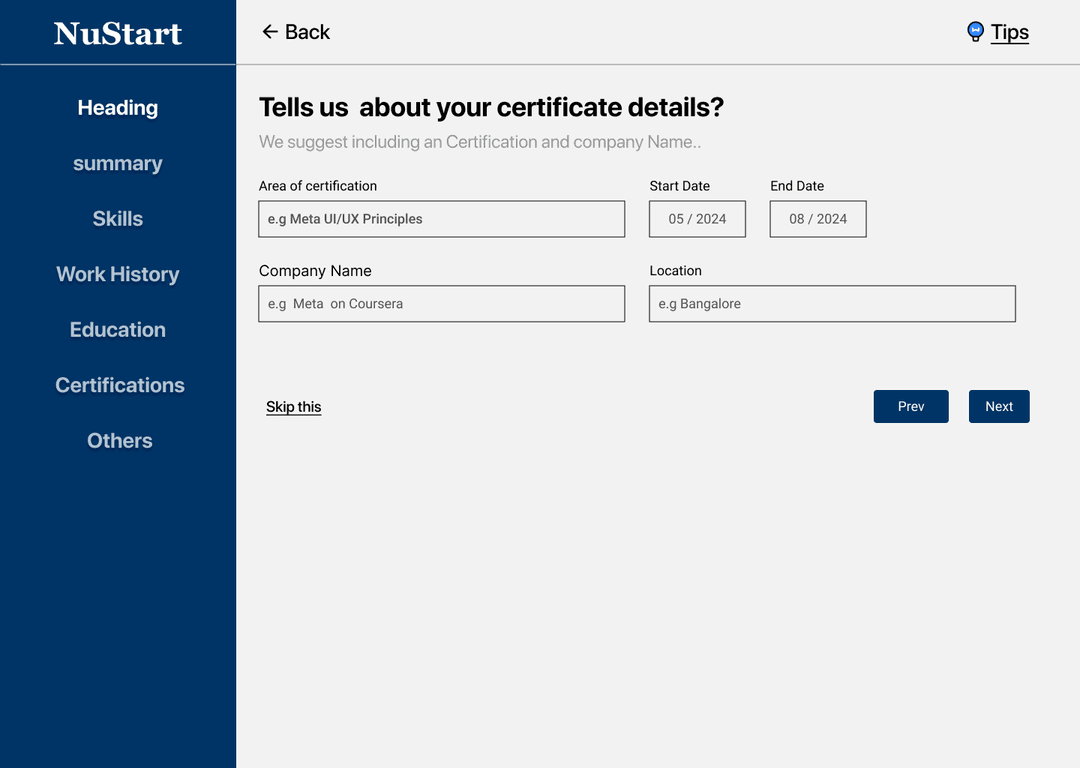Click the Back text label

(307, 32)
